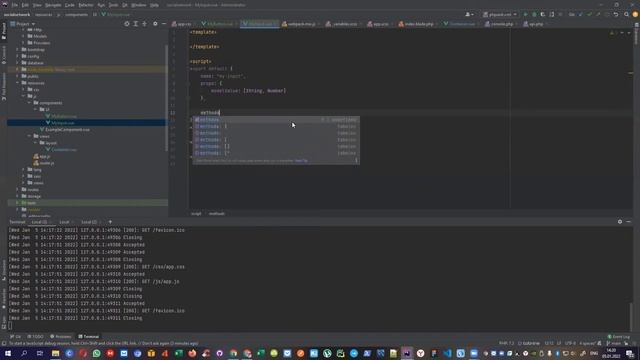Open the View menu
Viewport: 640px width, 360px height.
click(37, 5)
